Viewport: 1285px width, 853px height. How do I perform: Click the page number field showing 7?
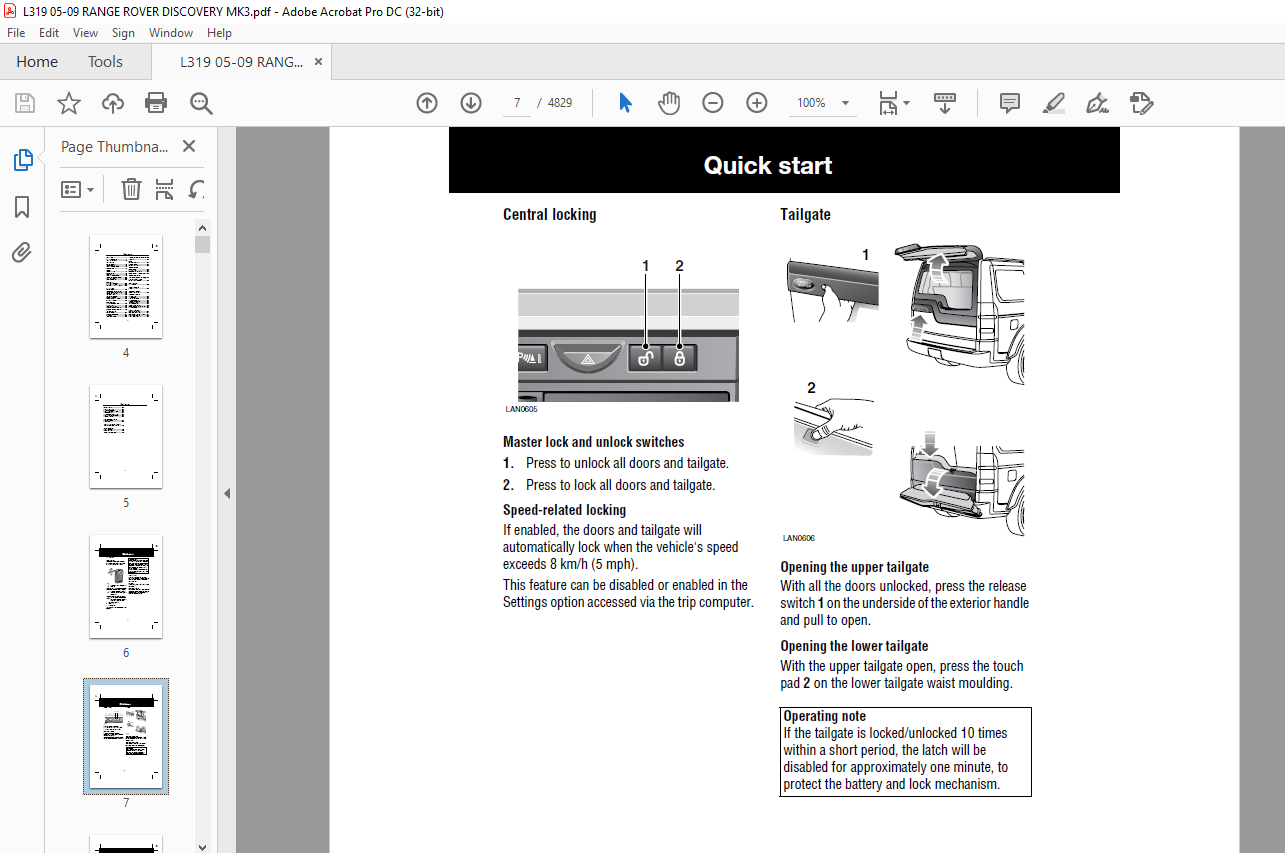[516, 103]
